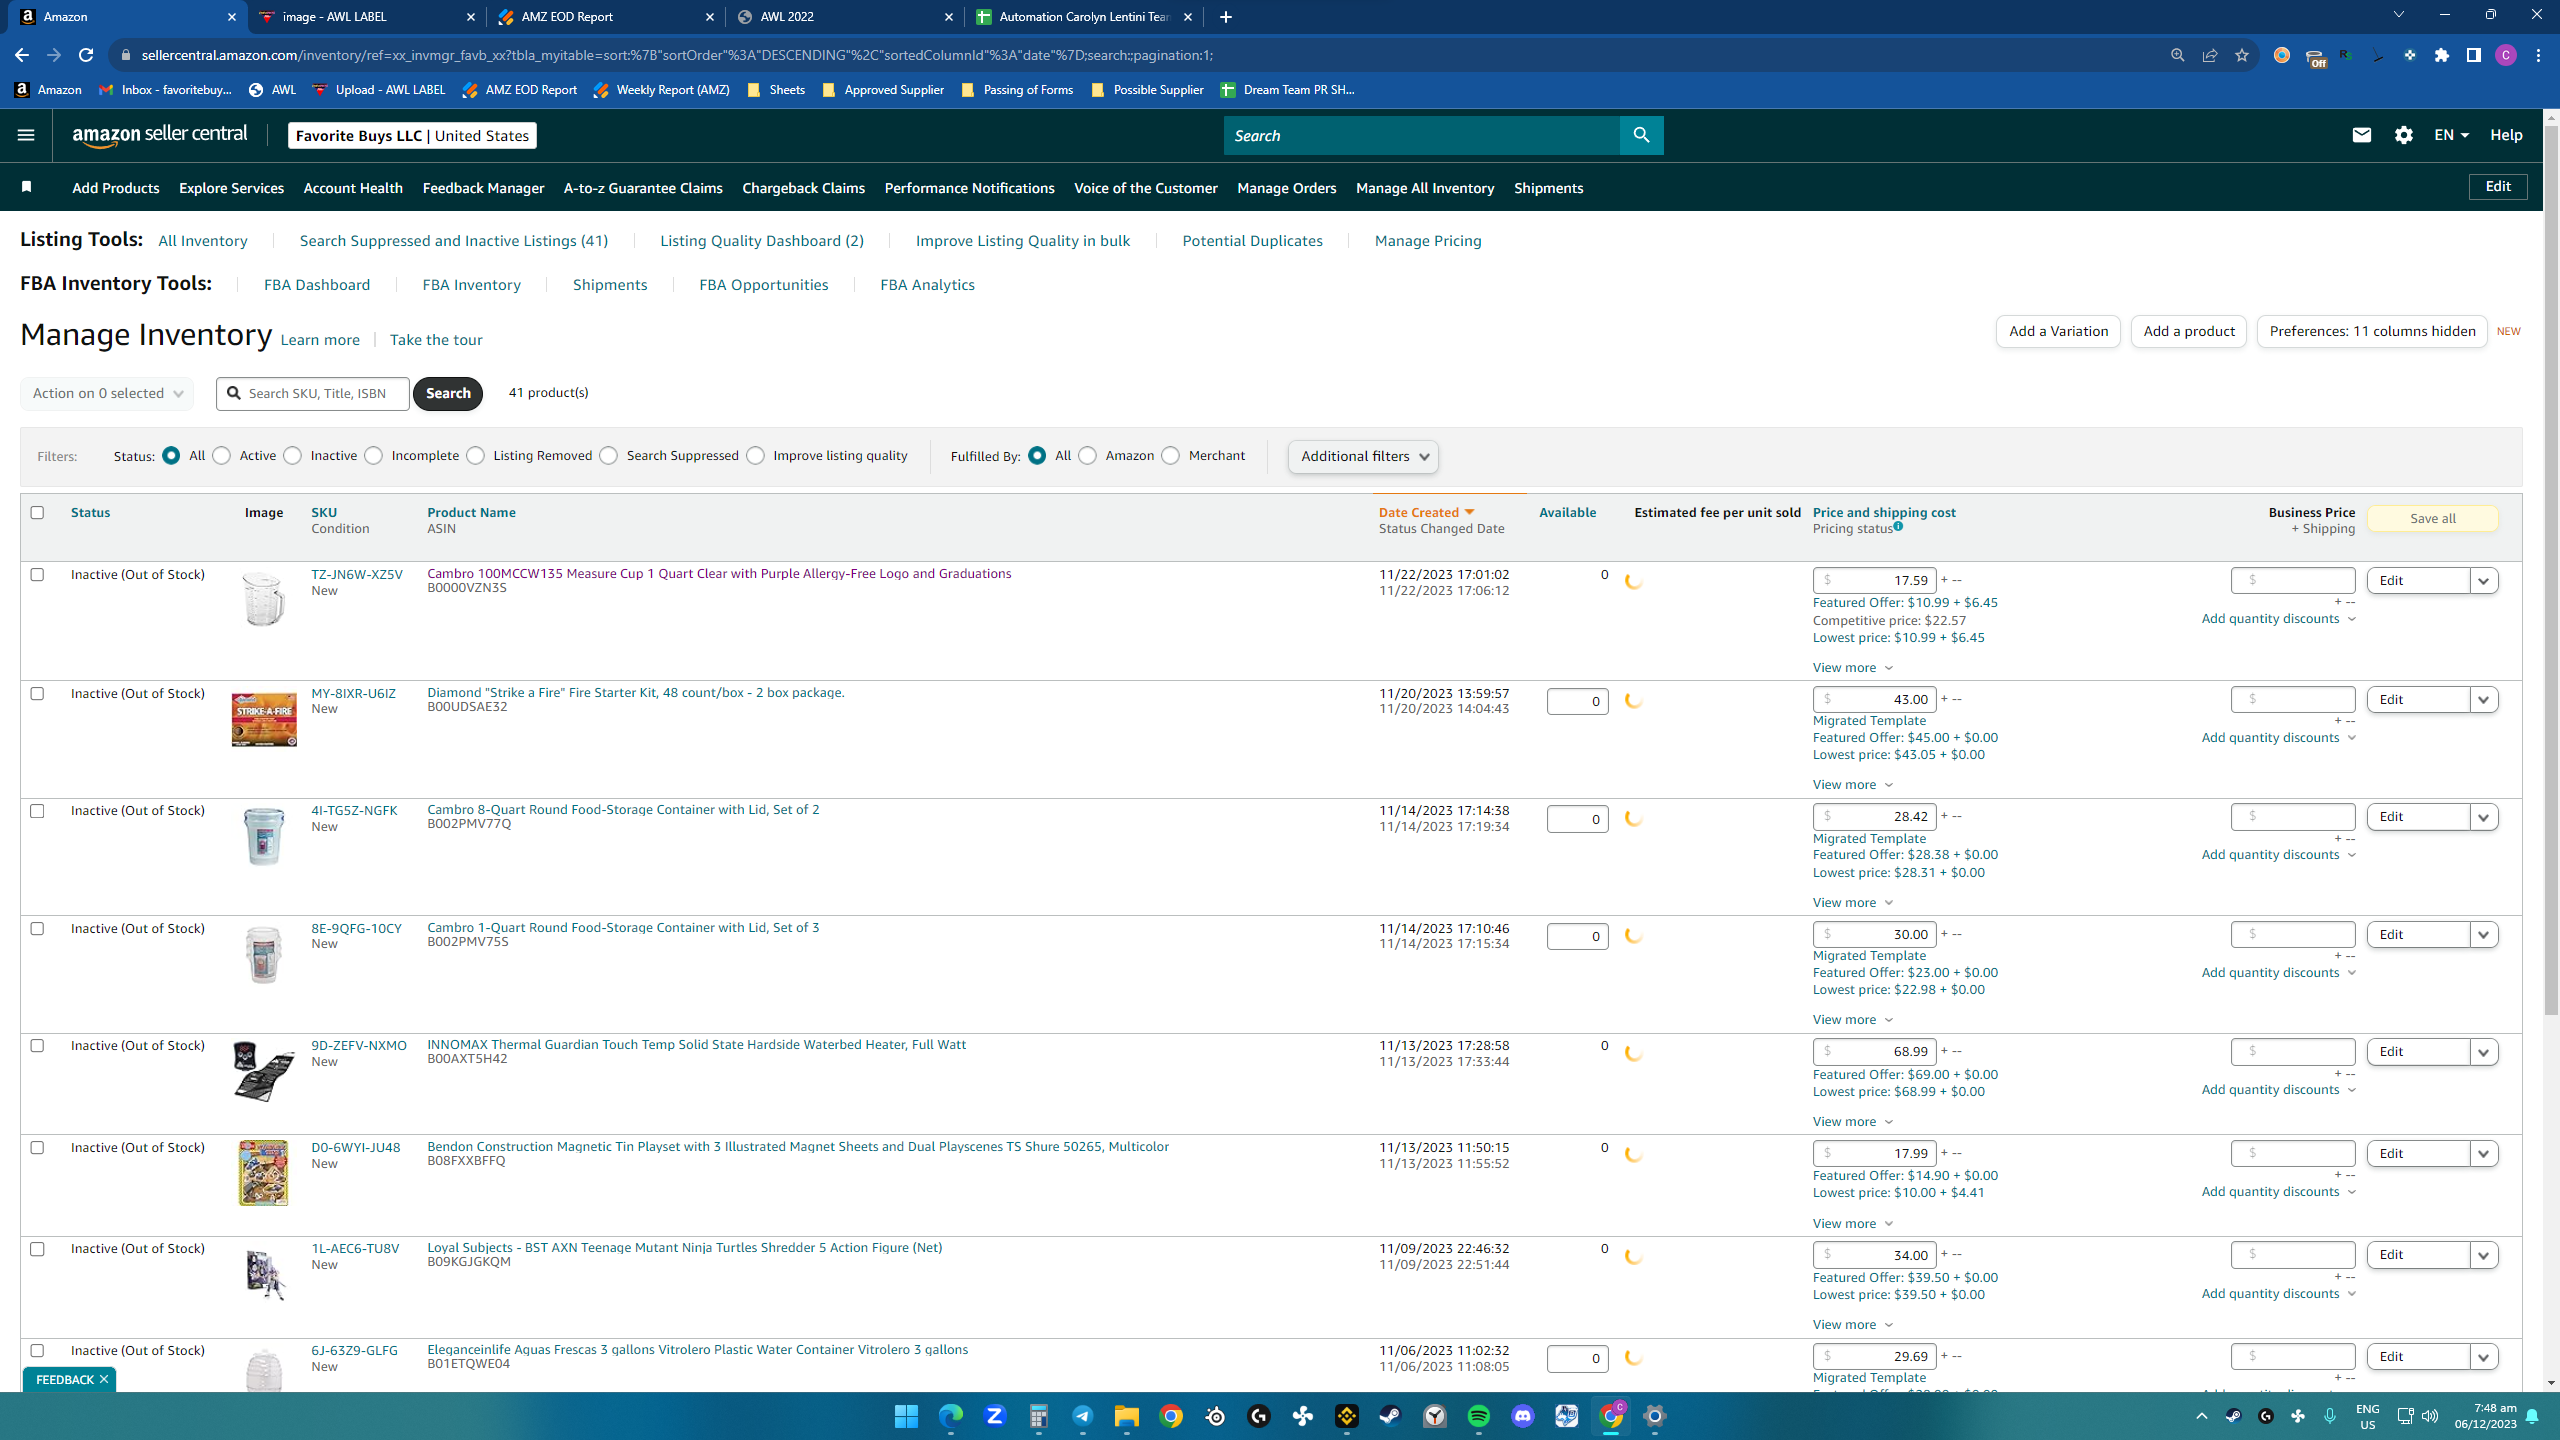Click the pricing status info icon
Viewport: 2560px width, 1440px height.
pyautogui.click(x=1898, y=527)
